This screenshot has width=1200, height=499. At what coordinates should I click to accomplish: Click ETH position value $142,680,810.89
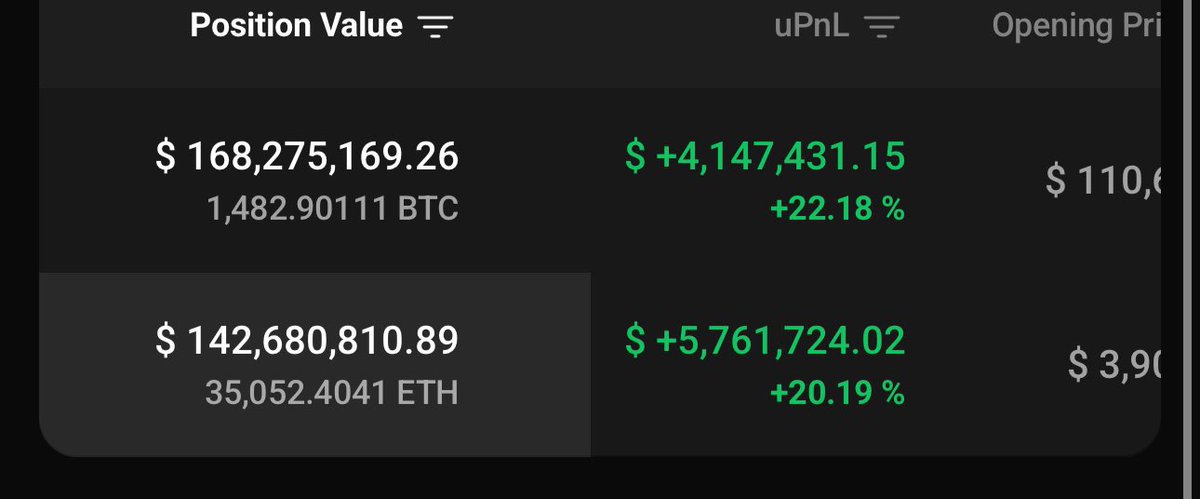click(x=307, y=341)
